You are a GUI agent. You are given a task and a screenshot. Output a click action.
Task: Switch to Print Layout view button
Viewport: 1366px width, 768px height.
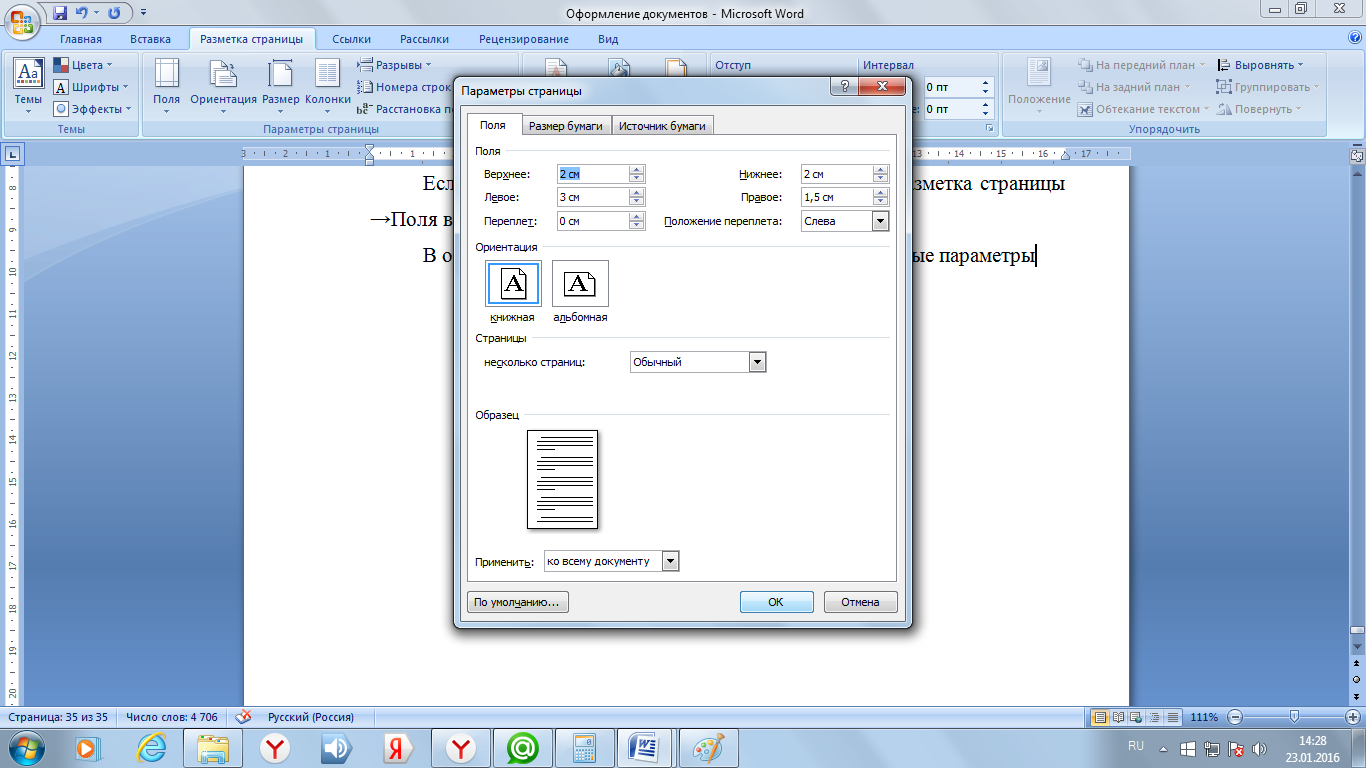tap(1100, 717)
